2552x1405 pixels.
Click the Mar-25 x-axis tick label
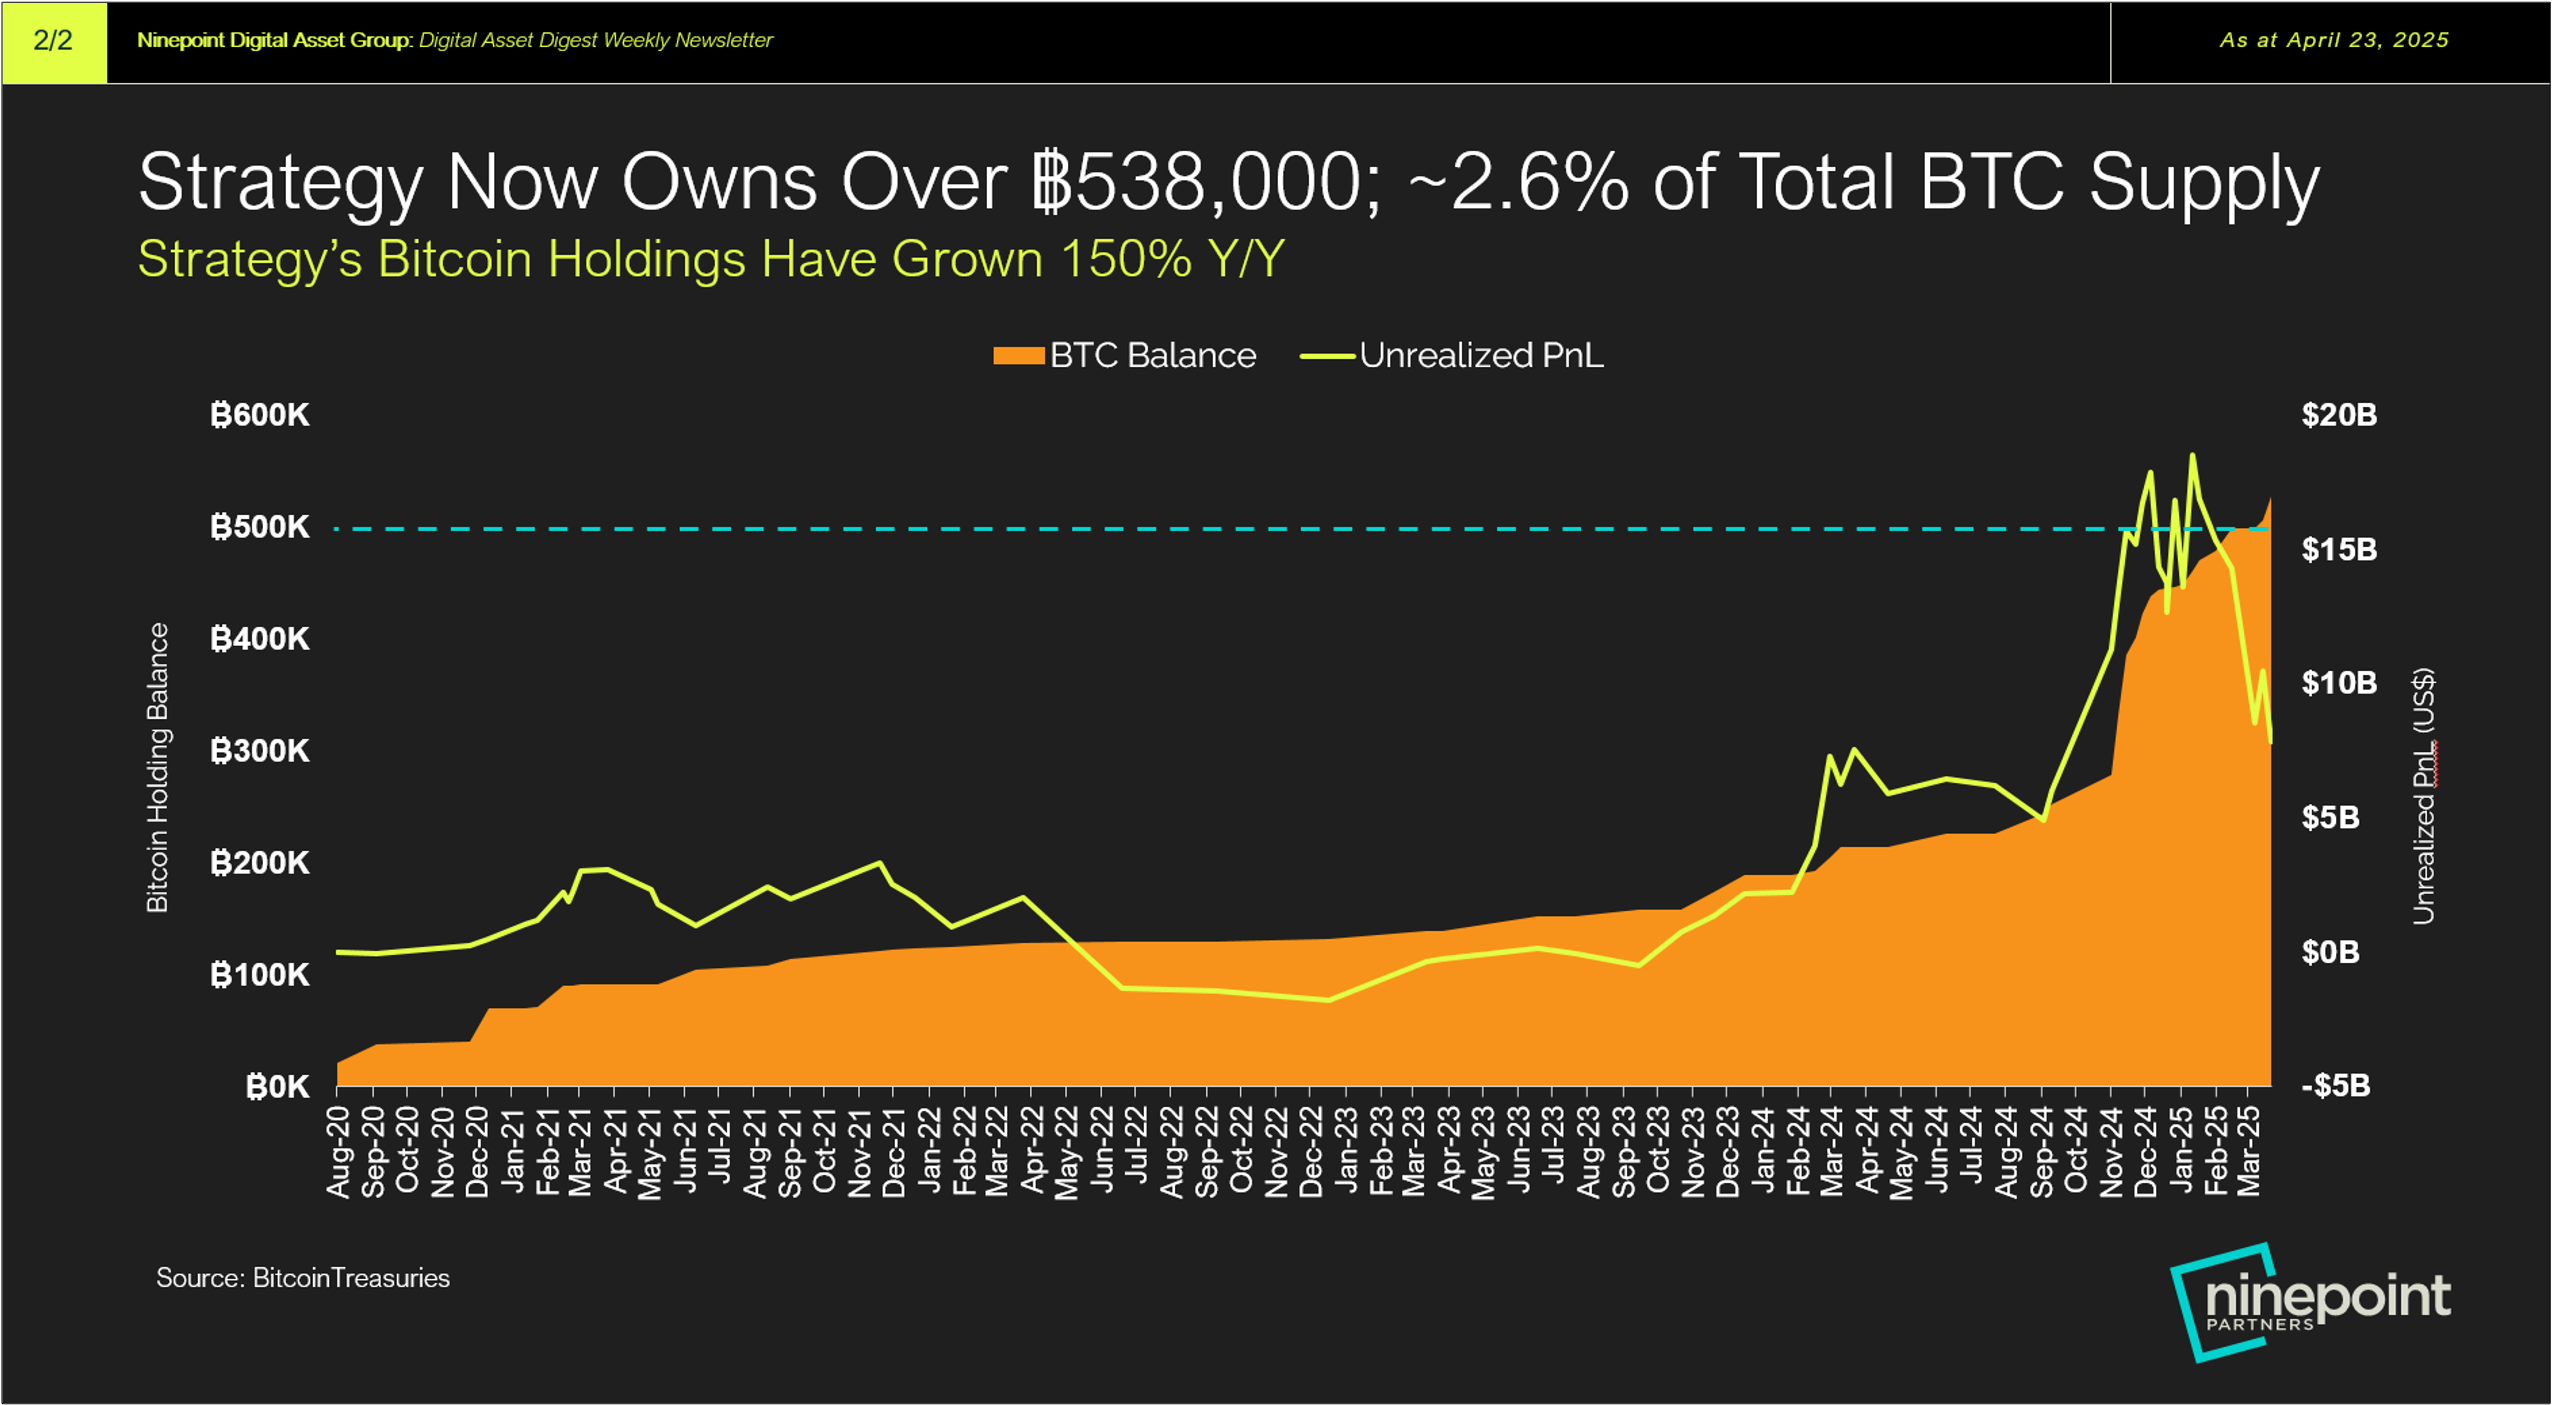pos(2249,1151)
